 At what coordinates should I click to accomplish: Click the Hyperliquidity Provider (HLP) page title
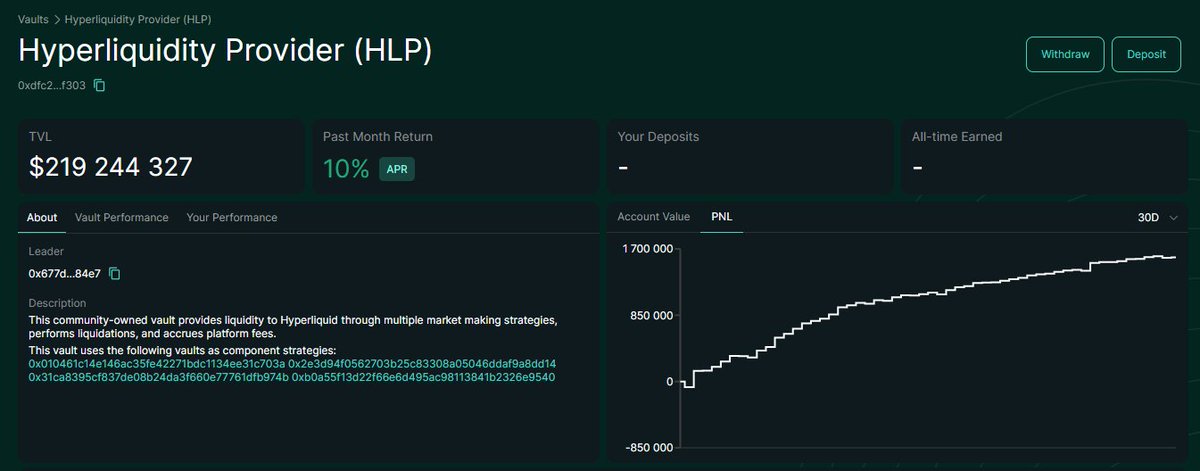click(x=225, y=52)
